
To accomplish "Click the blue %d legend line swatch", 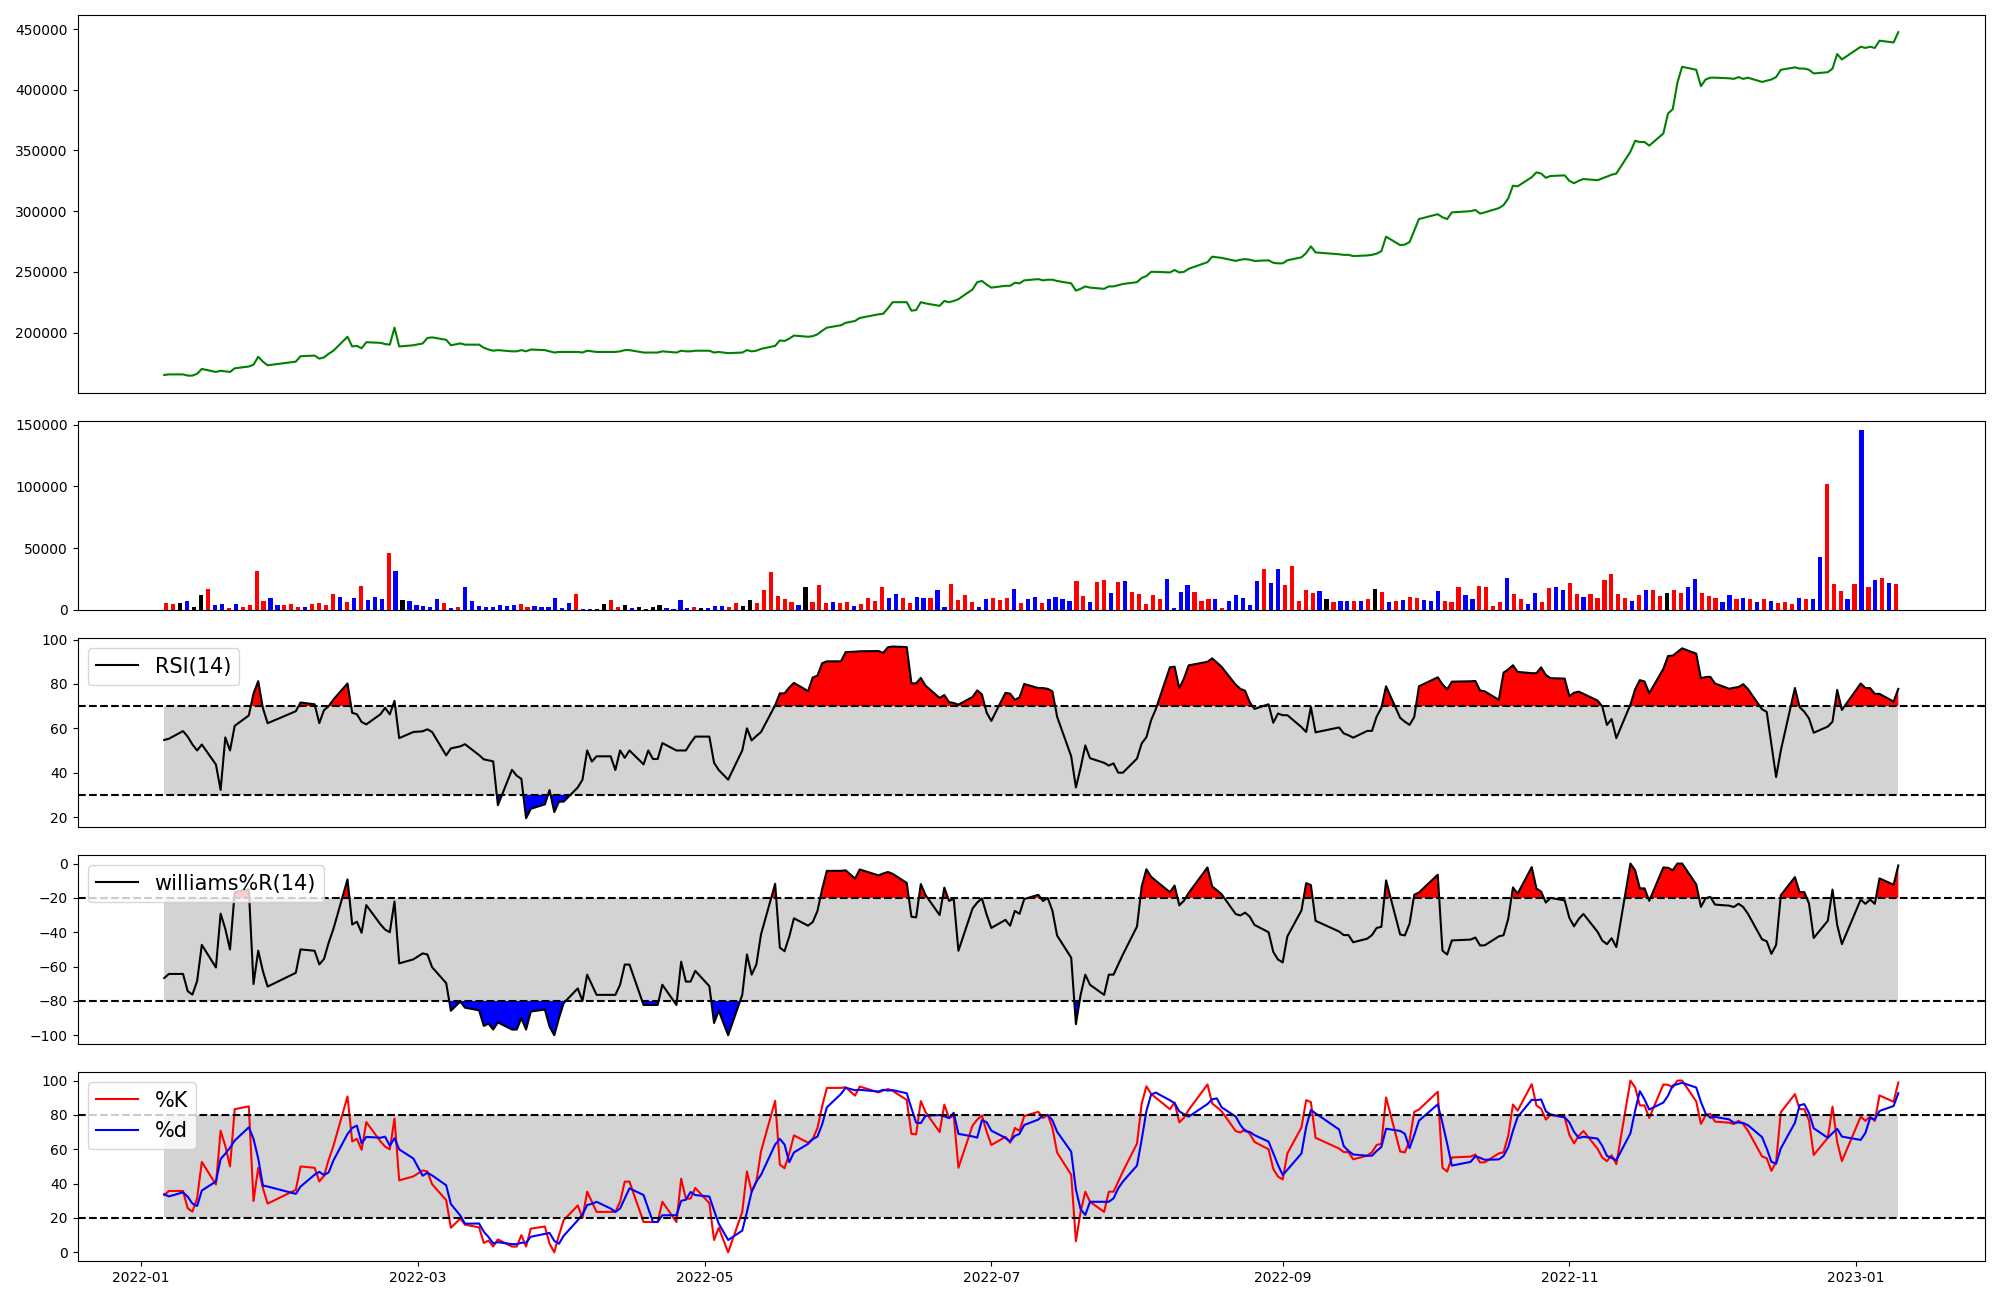I will tap(118, 1130).
